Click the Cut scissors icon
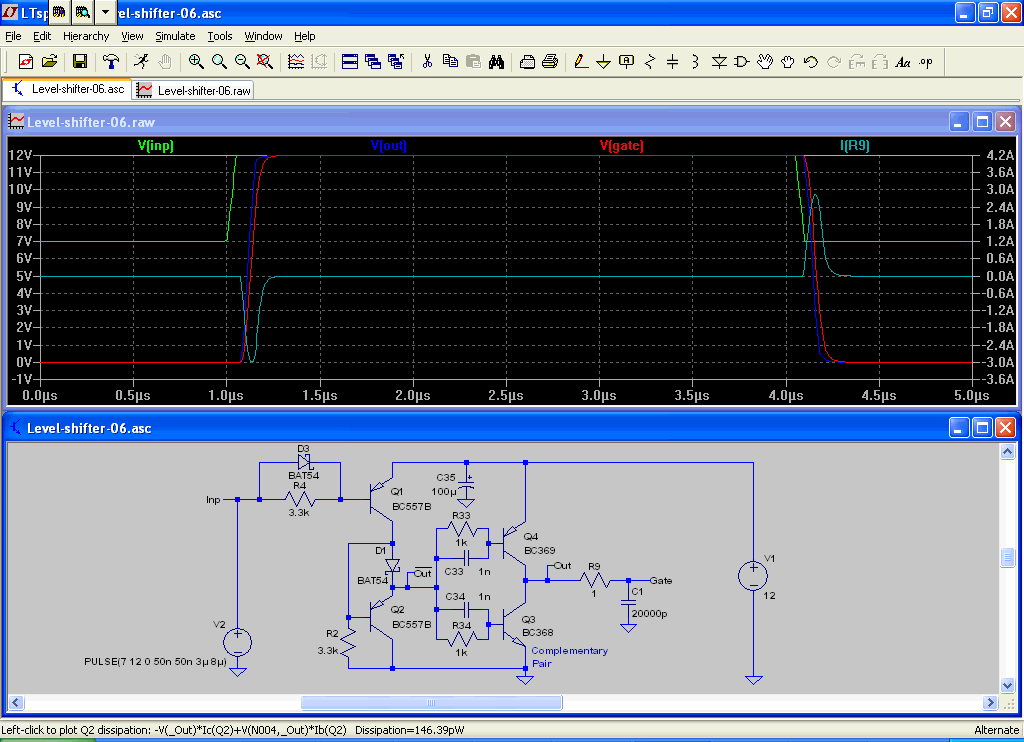 (426, 62)
